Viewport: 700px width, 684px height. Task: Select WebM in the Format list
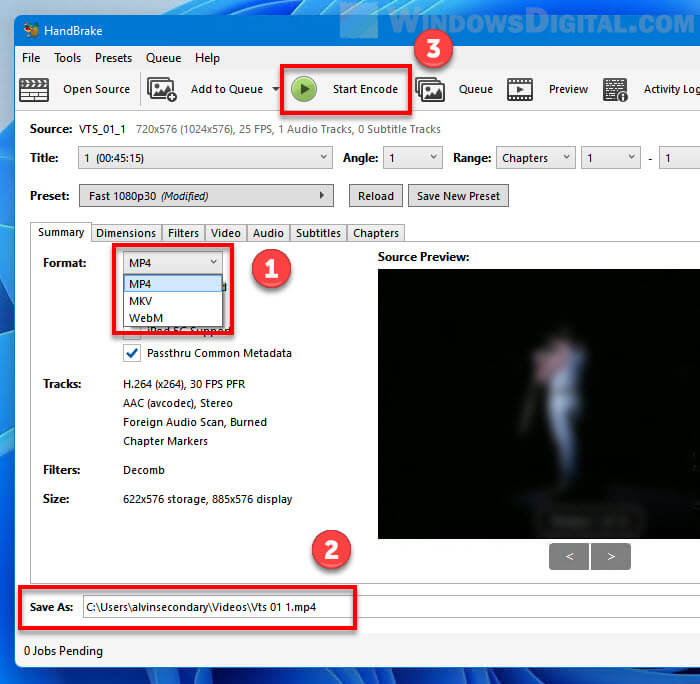click(173, 318)
